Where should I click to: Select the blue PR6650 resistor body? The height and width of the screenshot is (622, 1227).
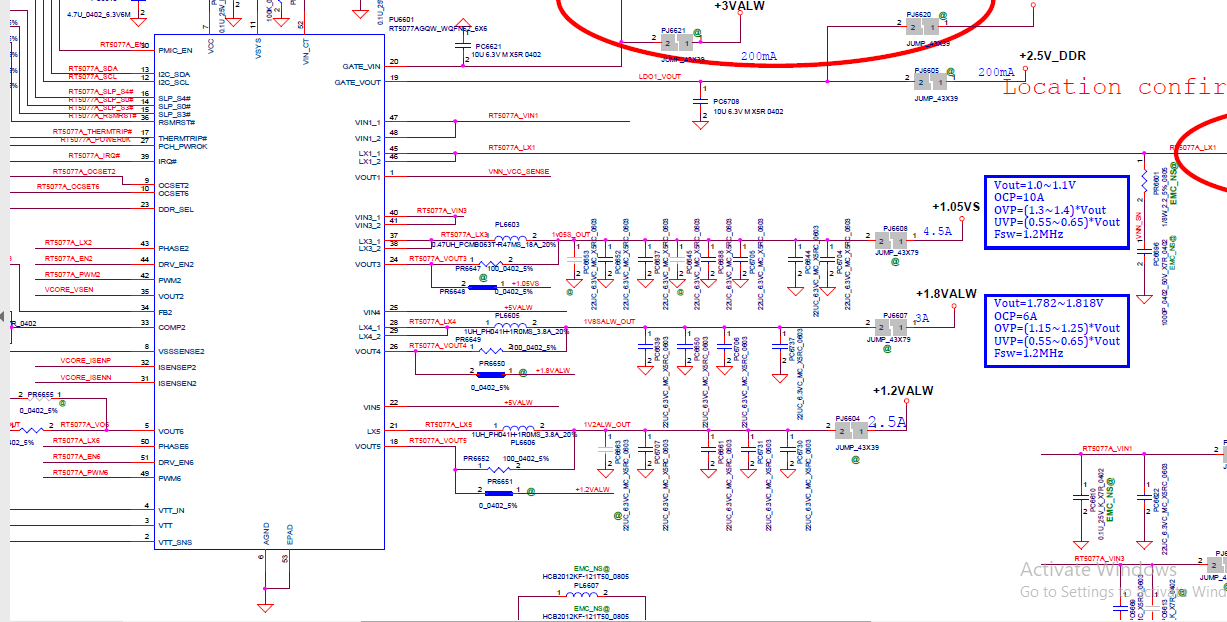(490, 375)
